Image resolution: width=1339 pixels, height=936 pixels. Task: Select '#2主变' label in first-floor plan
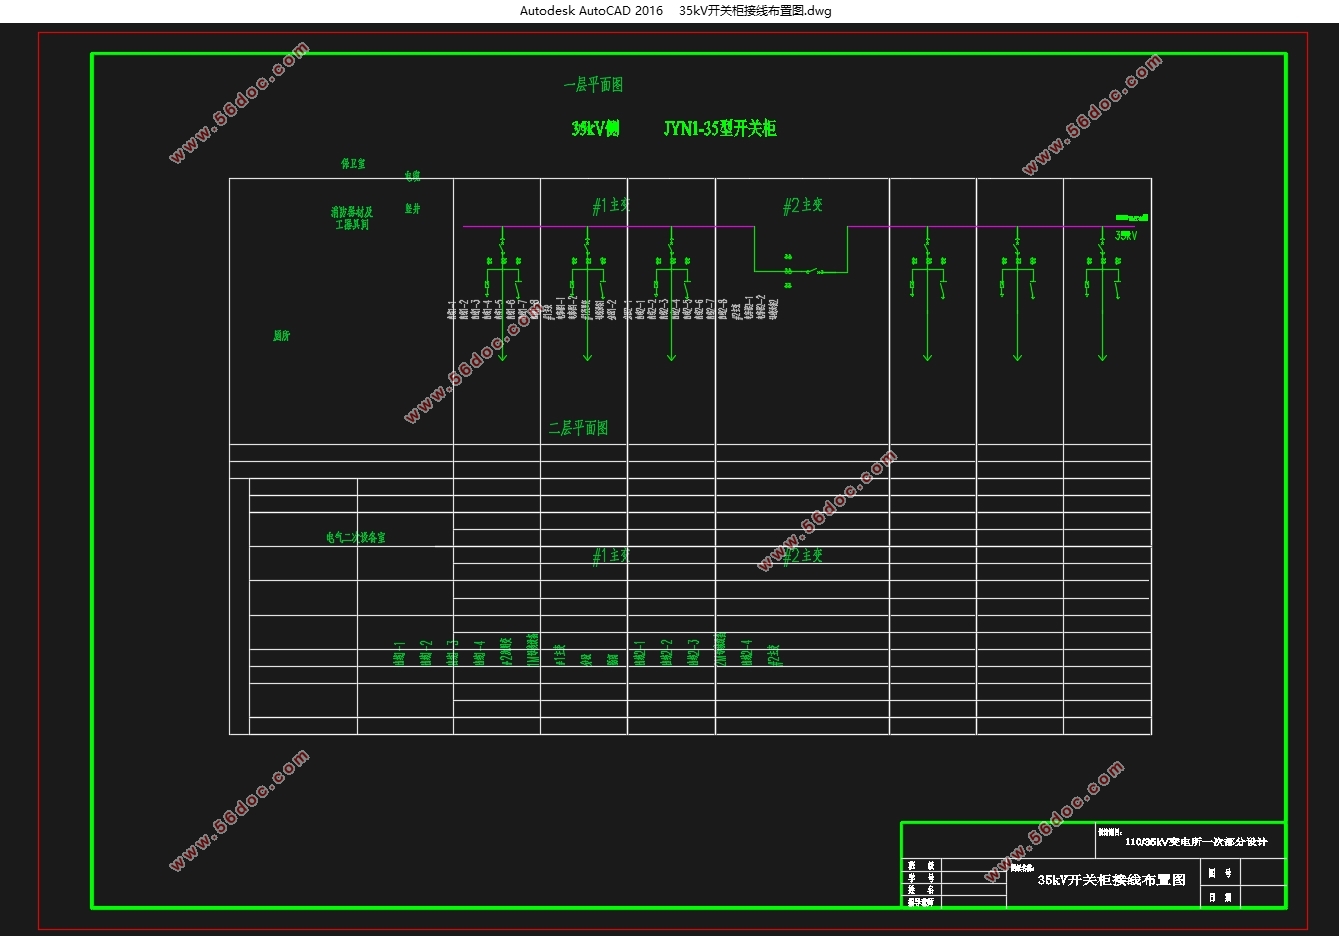coord(803,205)
